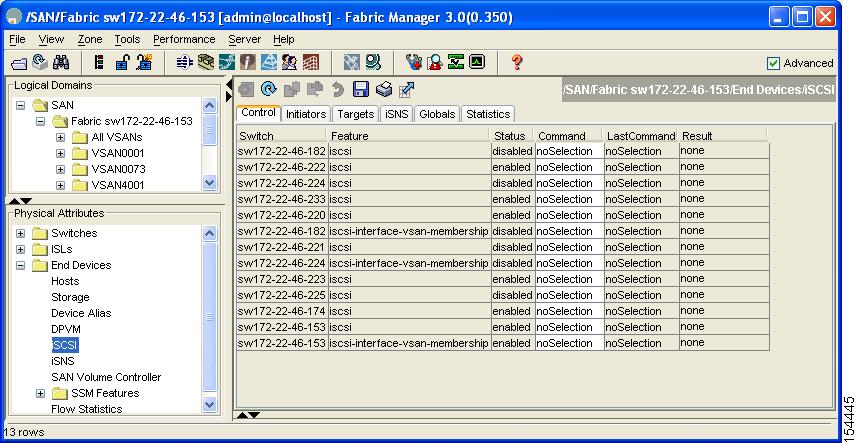The image size is (859, 443).
Task: Click the grayed copy icon in table toolbar
Action: click(291, 89)
